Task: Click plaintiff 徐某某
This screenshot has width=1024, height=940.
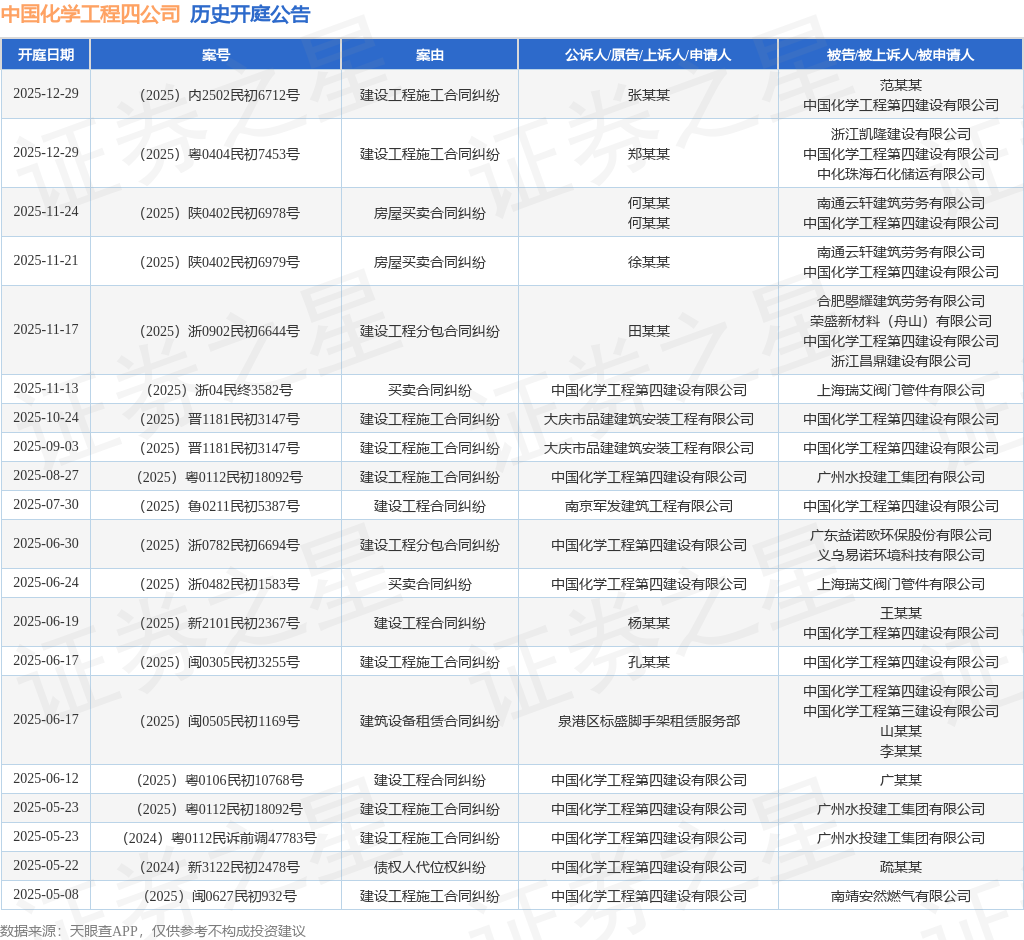Action: coord(648,262)
